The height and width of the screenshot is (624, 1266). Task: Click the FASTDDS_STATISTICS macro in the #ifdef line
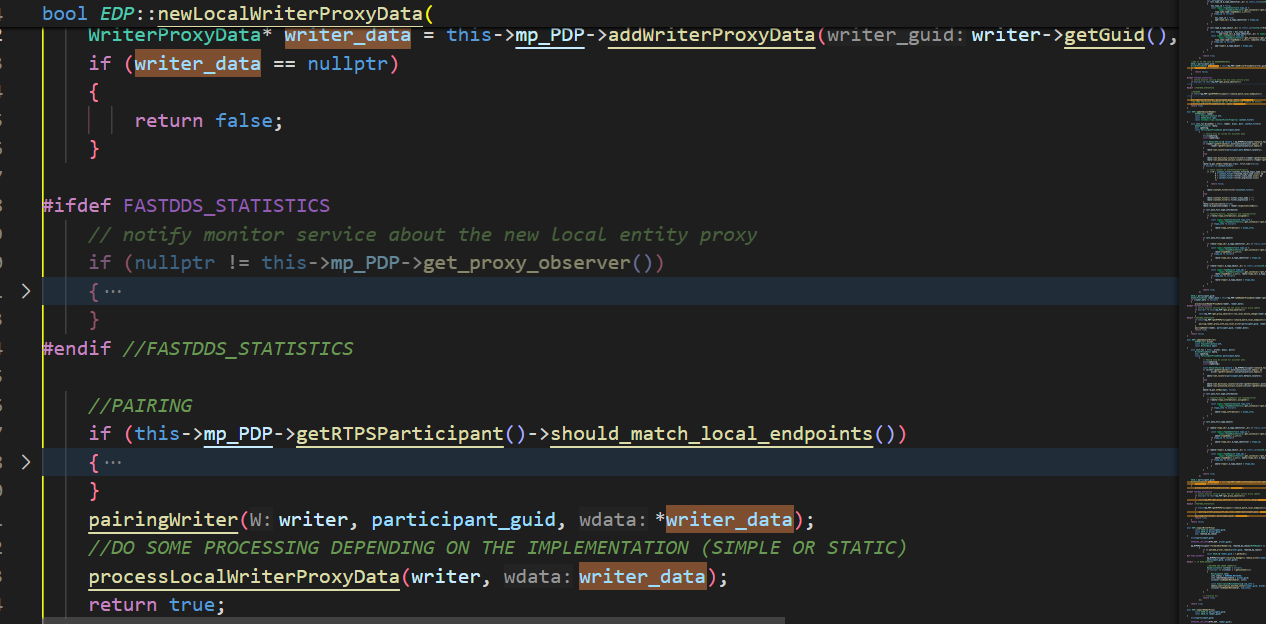pyautogui.click(x=226, y=206)
